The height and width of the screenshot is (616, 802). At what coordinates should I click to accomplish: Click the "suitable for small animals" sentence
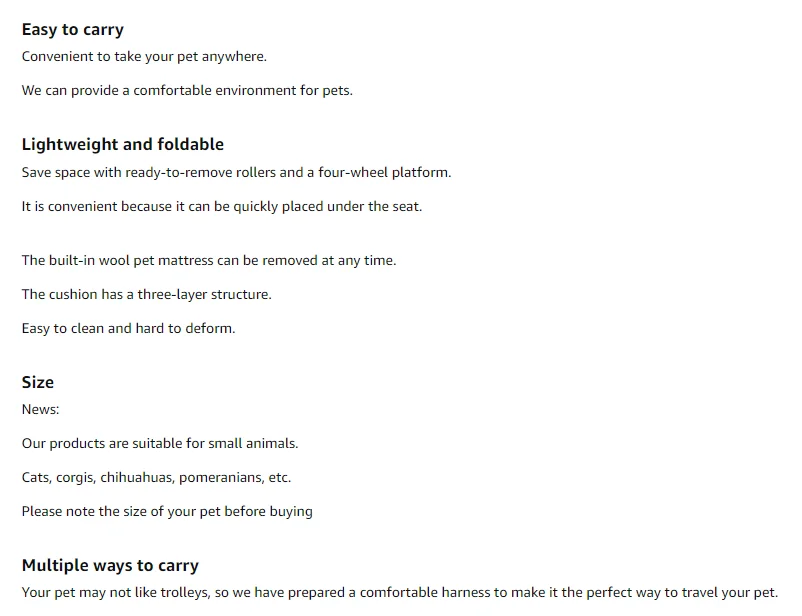tap(160, 444)
